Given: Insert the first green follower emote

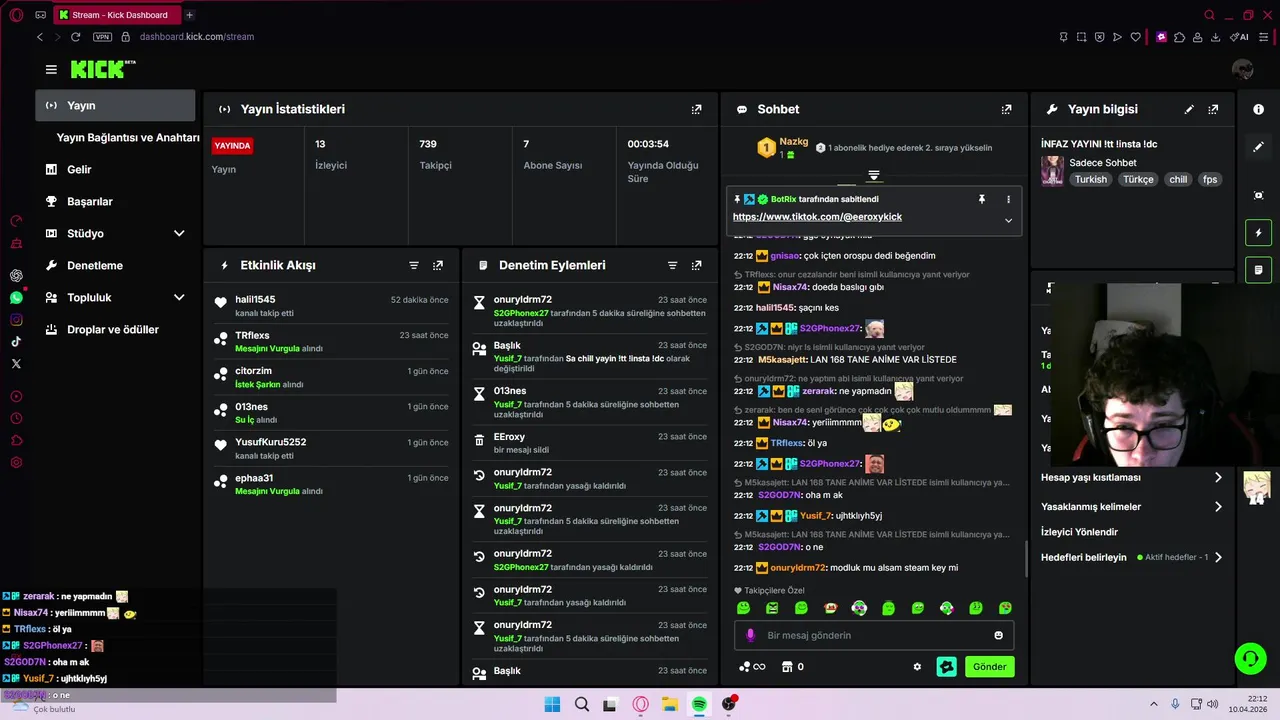Looking at the screenshot, I should pyautogui.click(x=743, y=608).
